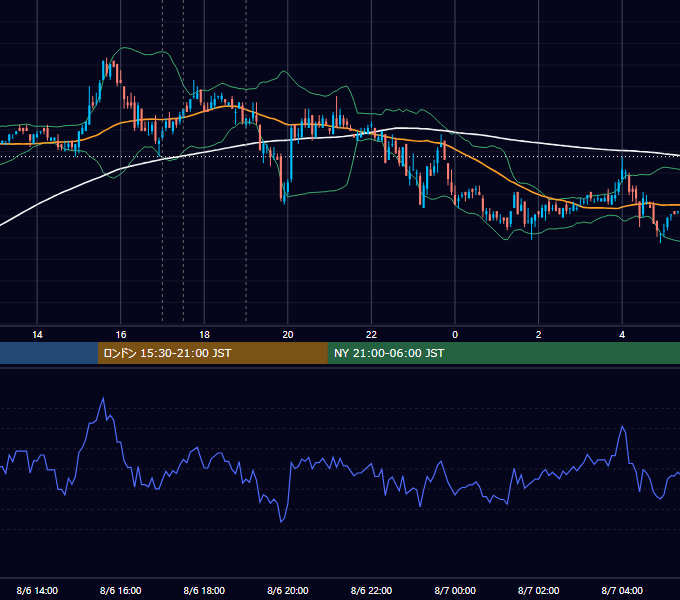The image size is (680, 600).
Task: Click the 8/6 18:00 date label
Action: tap(204, 590)
